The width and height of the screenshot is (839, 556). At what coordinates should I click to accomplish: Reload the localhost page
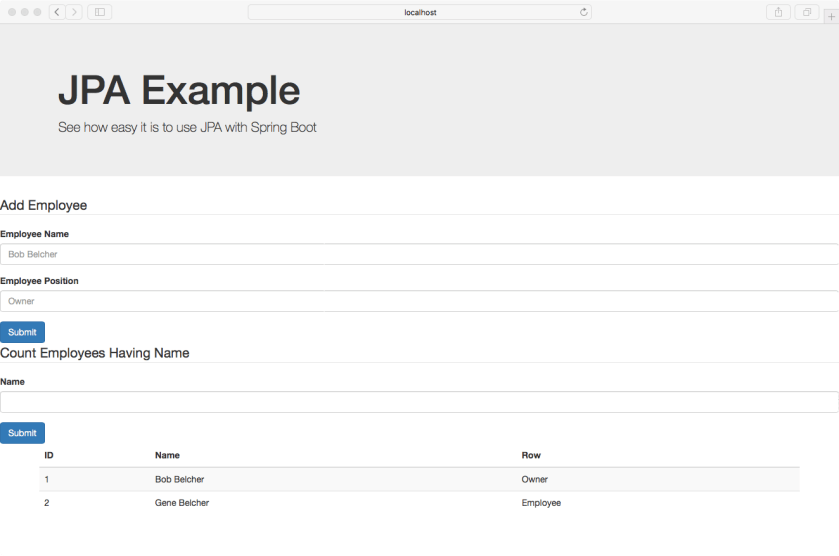[583, 12]
